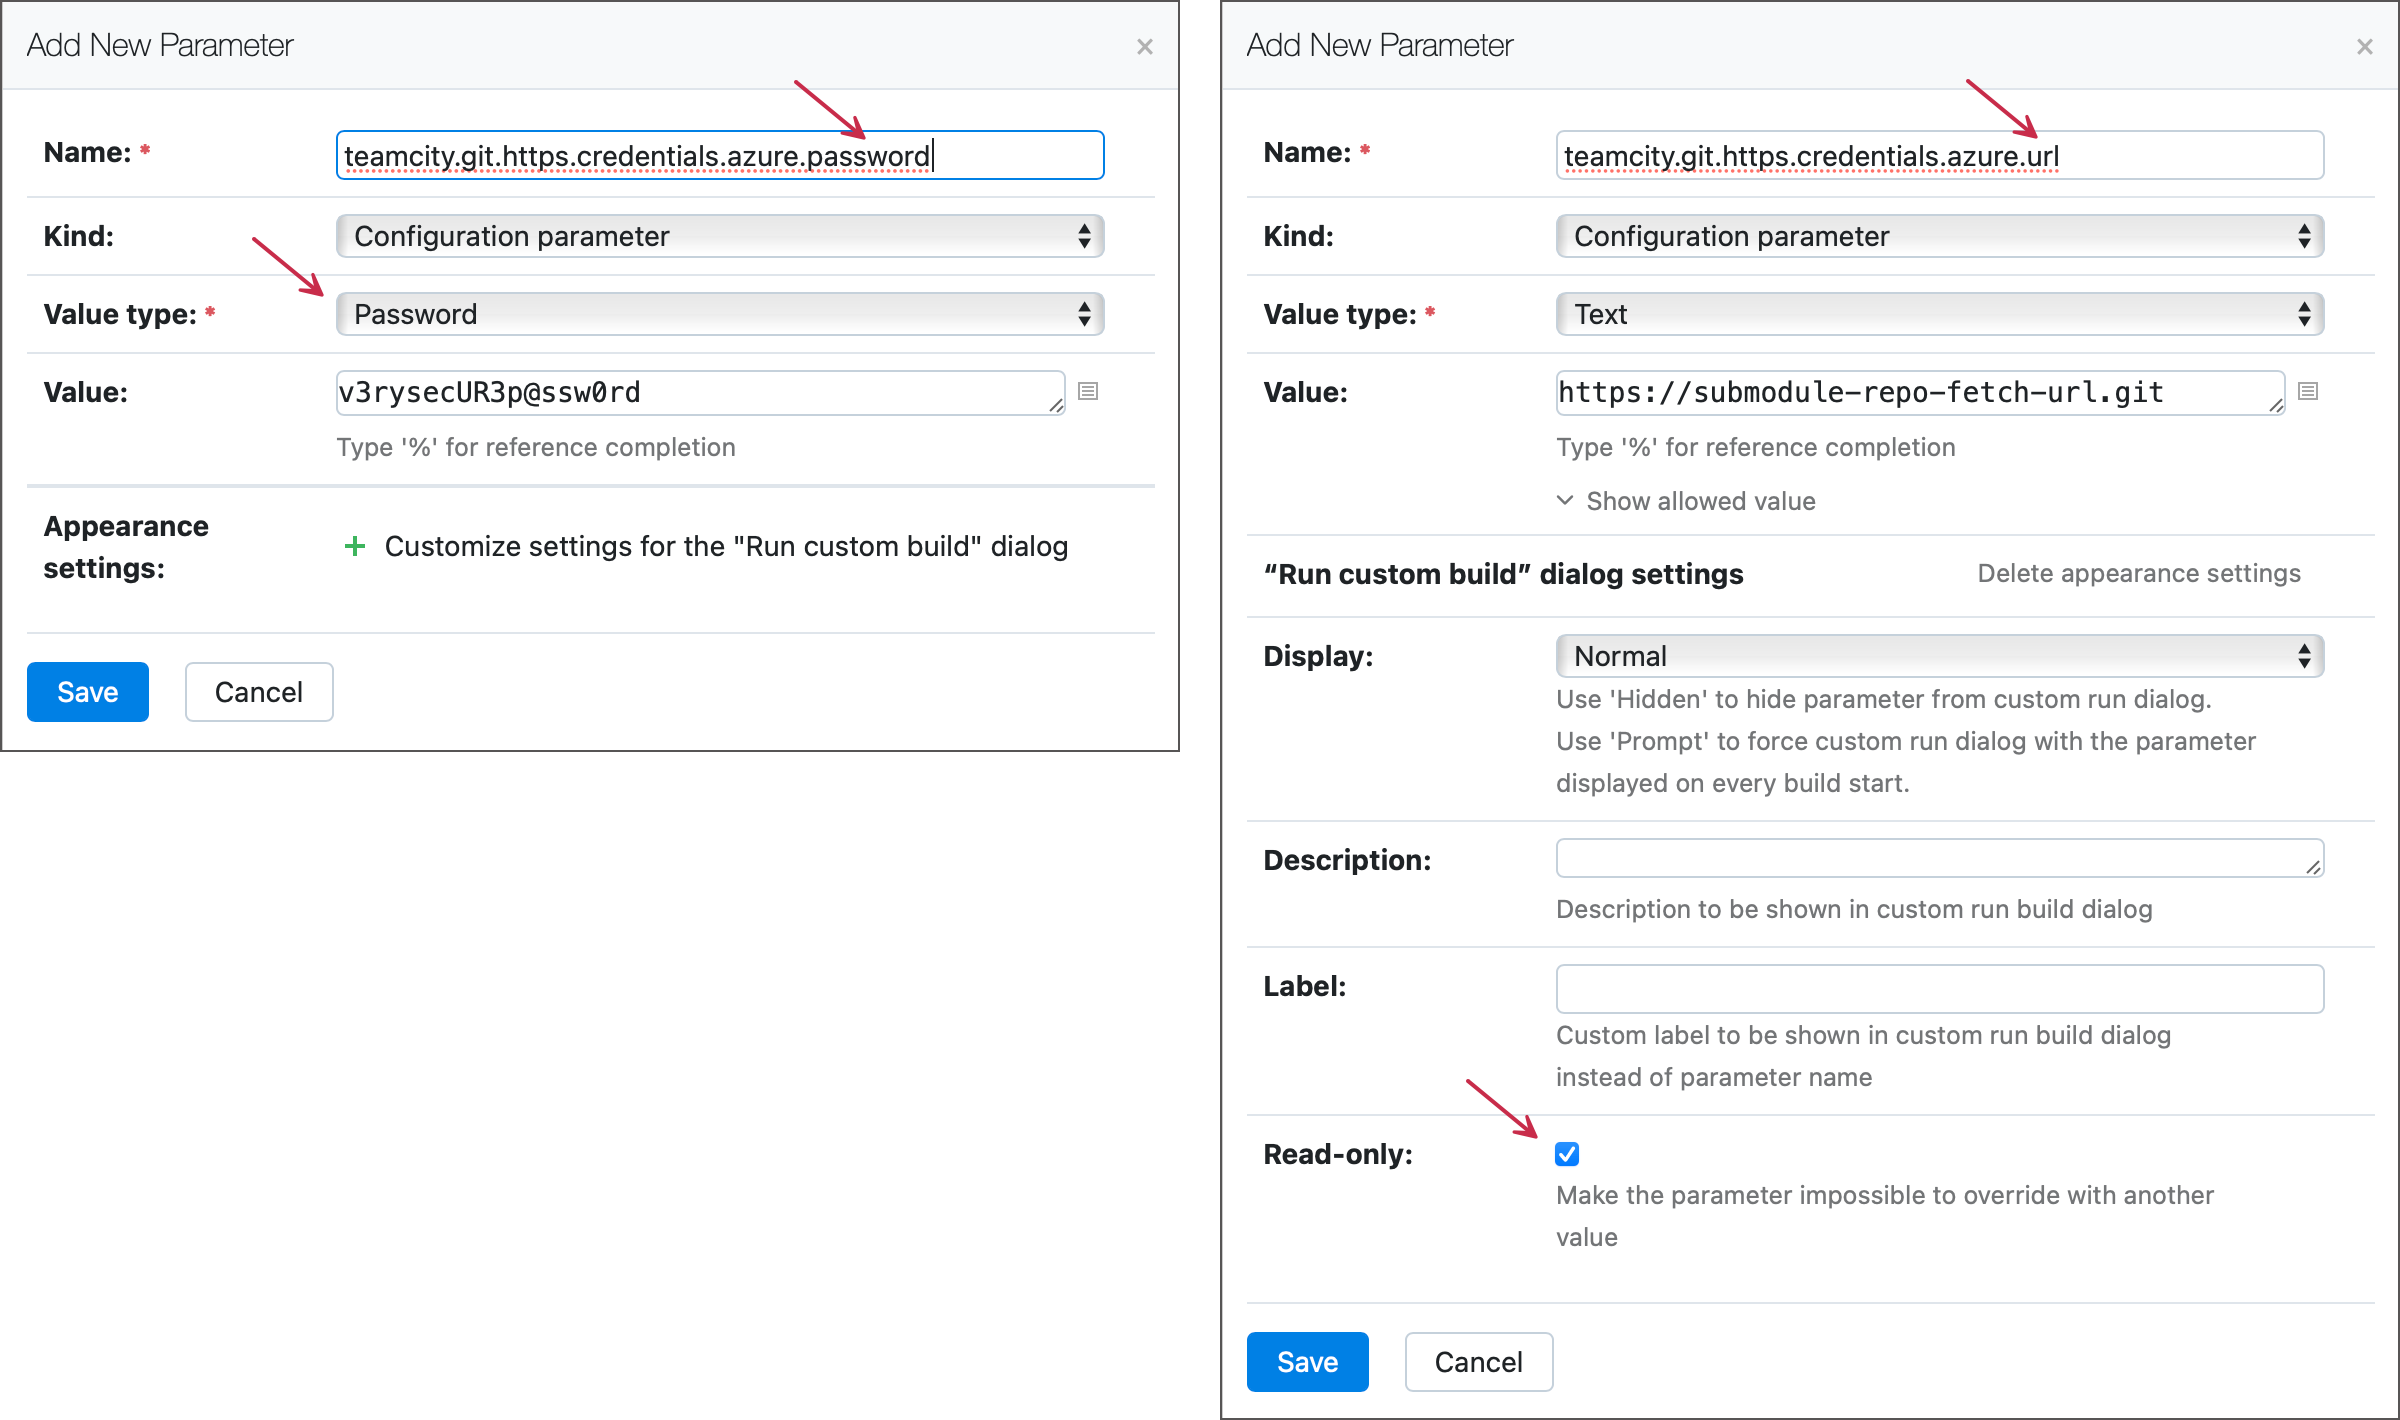
Task: Click the multiline text icon next to password value
Action: click(1088, 390)
